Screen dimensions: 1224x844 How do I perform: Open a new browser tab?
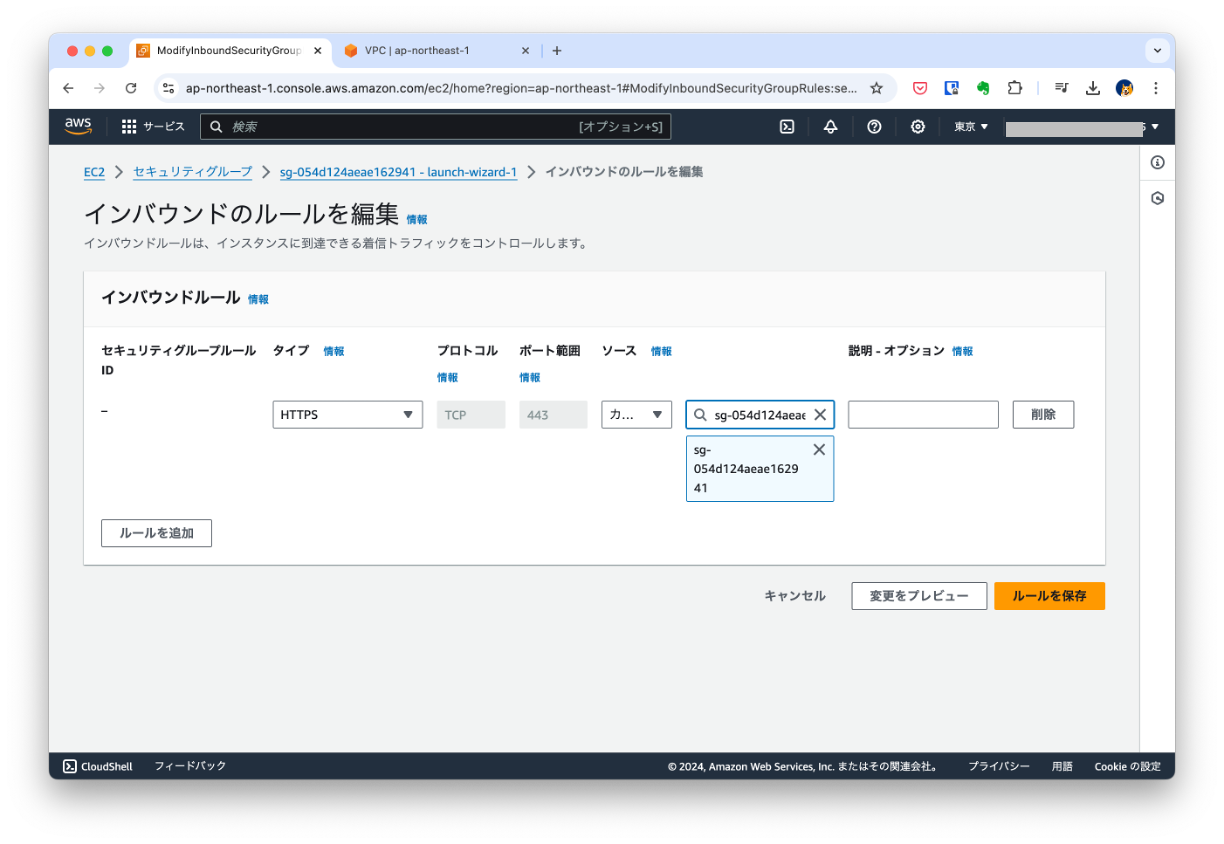[x=557, y=51]
